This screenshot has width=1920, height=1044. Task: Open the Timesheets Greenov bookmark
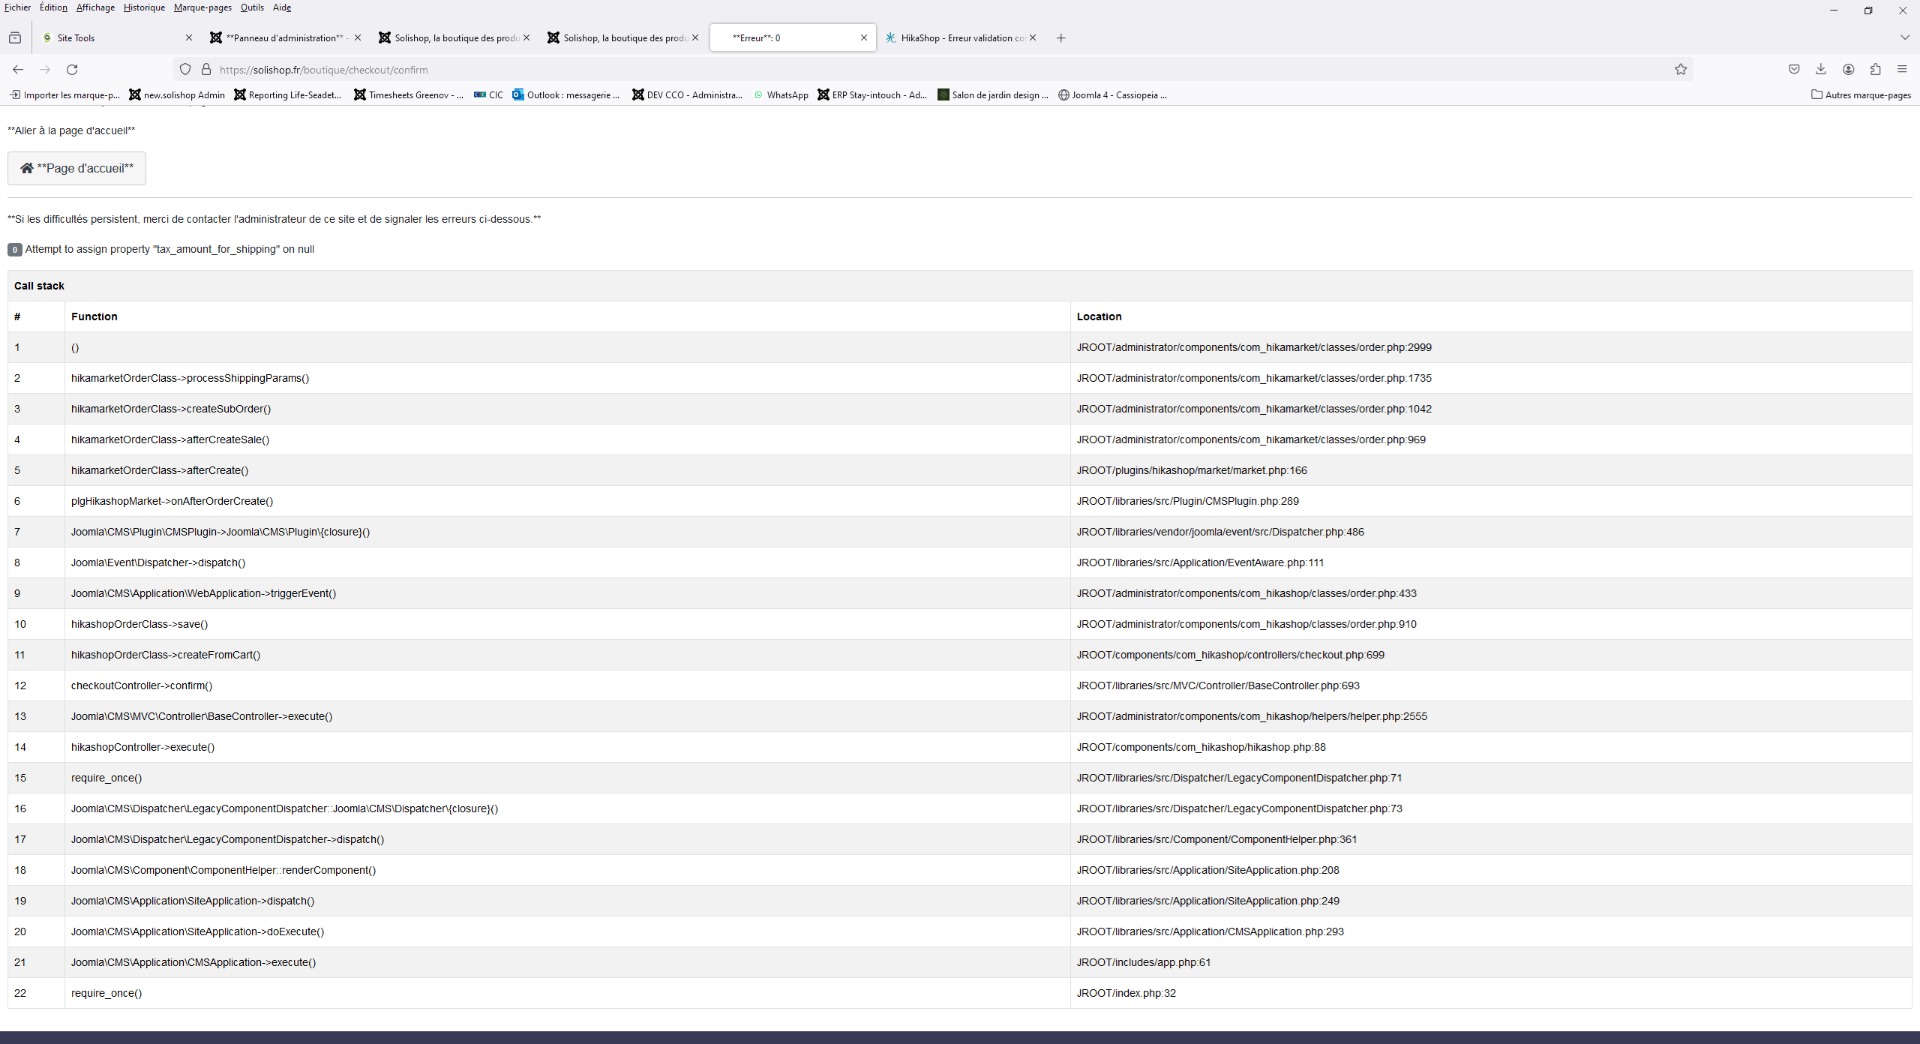click(408, 95)
